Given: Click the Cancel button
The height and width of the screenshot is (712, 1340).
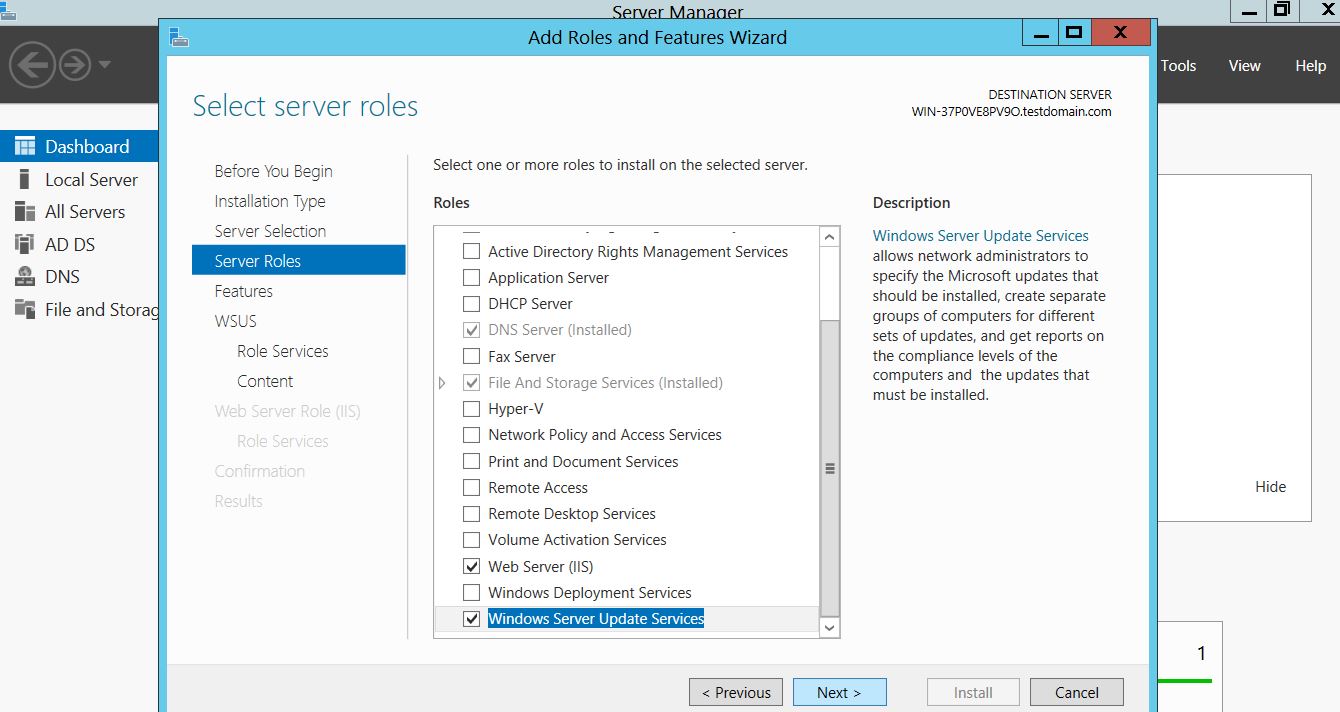Looking at the screenshot, I should pyautogui.click(x=1077, y=692).
